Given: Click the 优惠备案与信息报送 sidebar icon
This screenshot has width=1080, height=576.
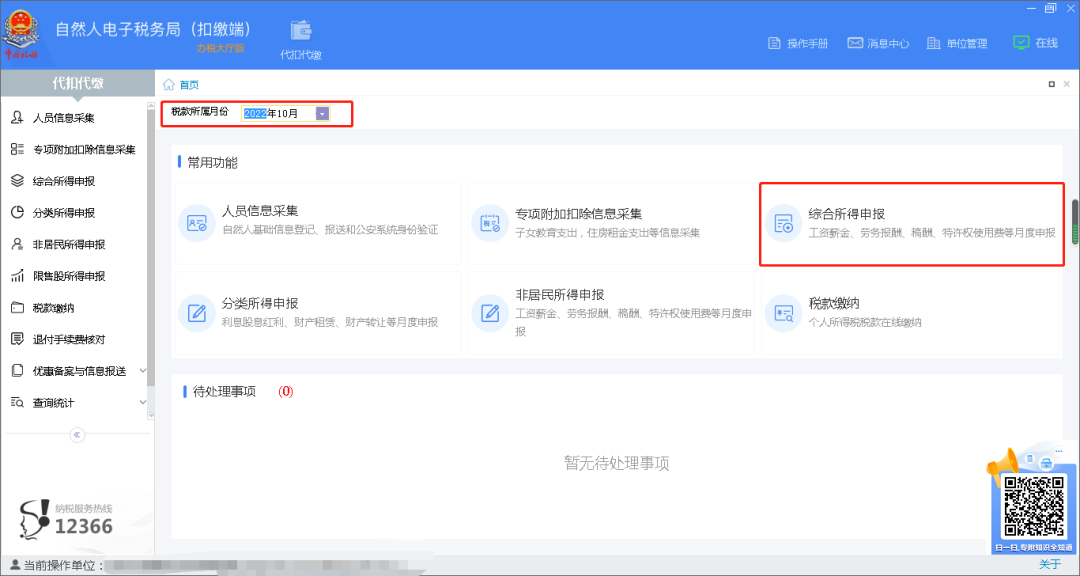Looking at the screenshot, I should (17, 371).
